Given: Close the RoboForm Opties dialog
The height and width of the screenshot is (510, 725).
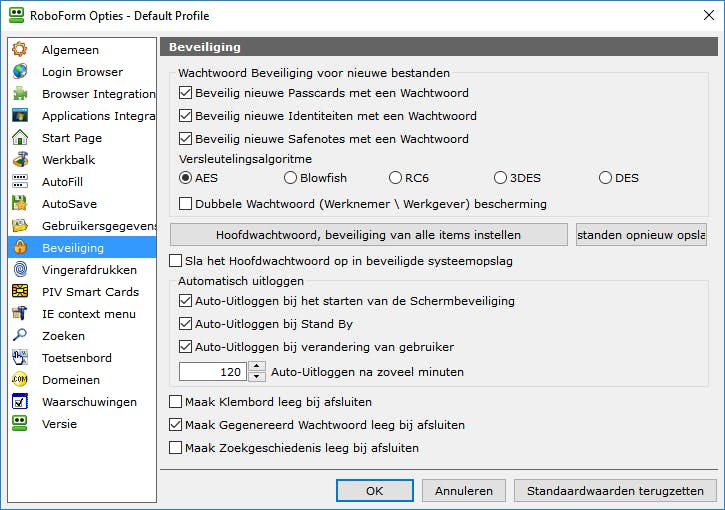Looking at the screenshot, I should point(708,15).
